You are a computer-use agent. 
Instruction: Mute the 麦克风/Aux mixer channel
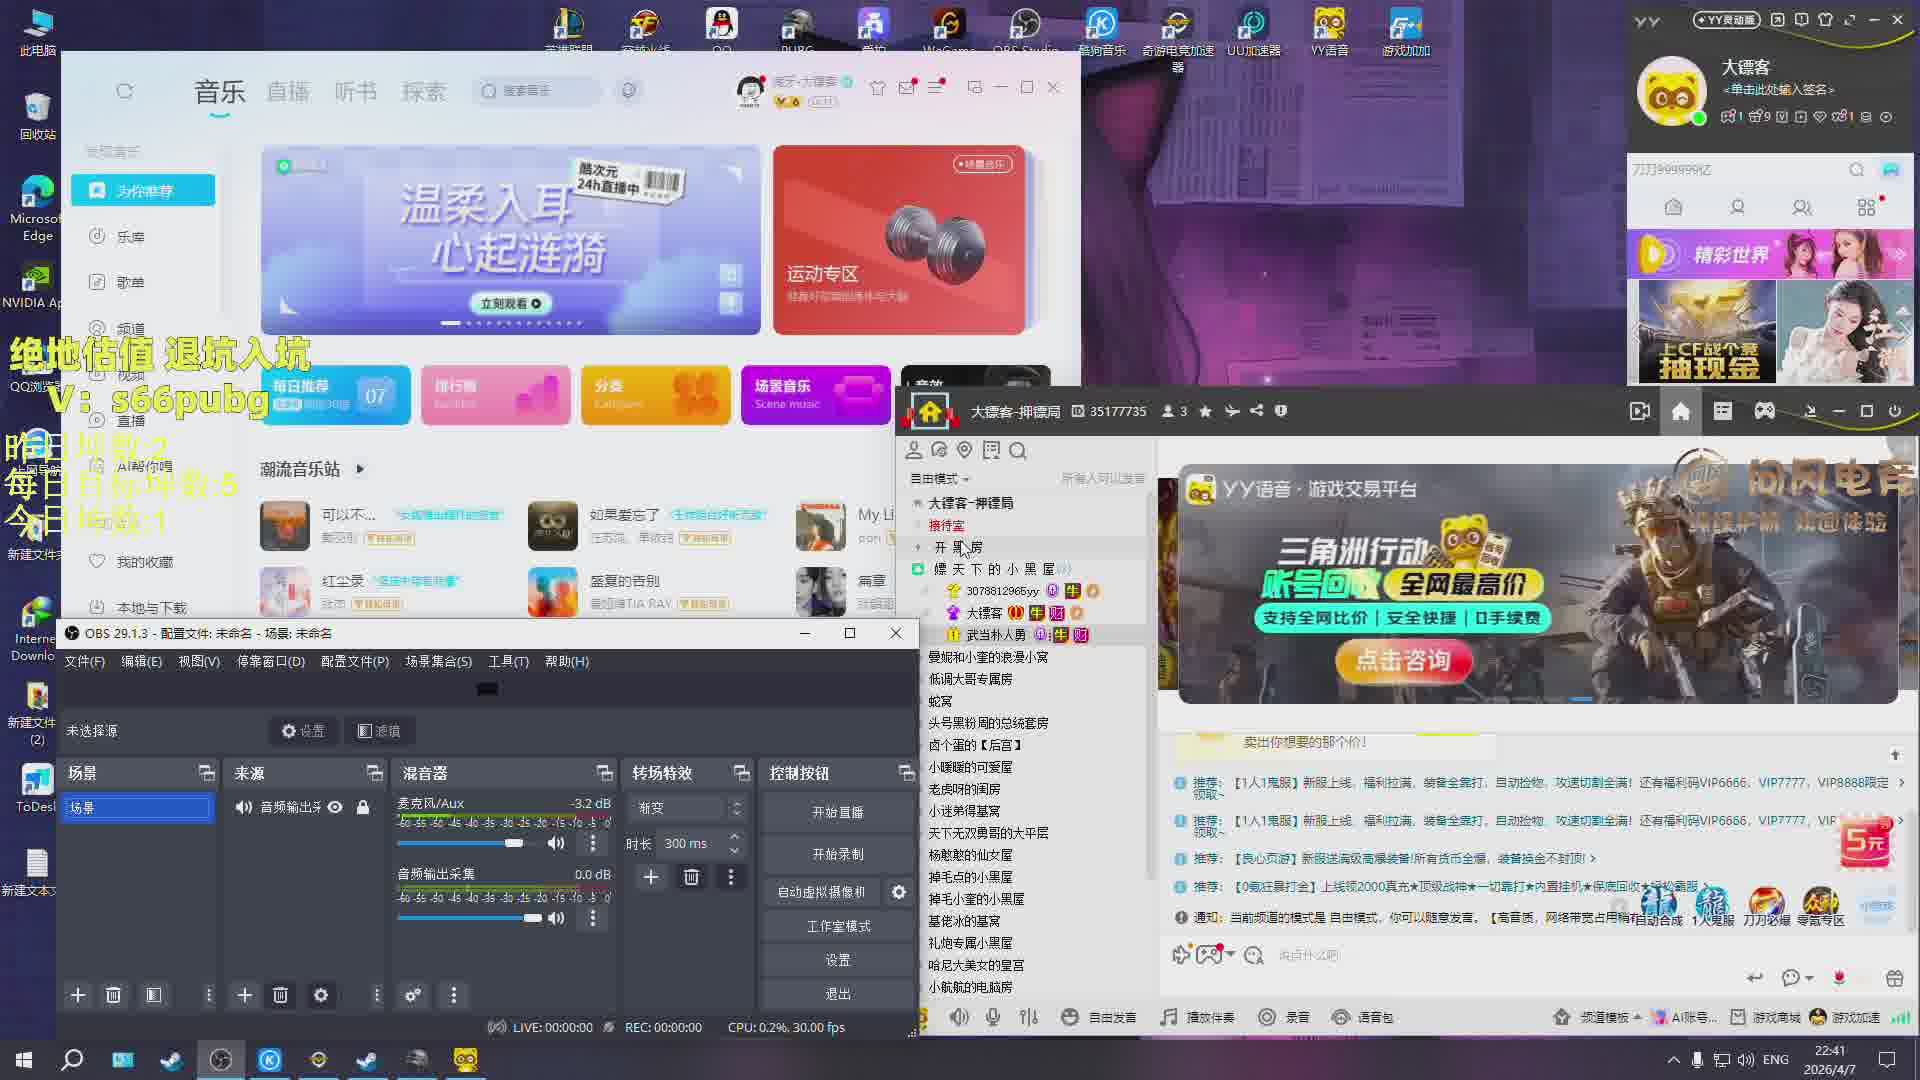[556, 843]
